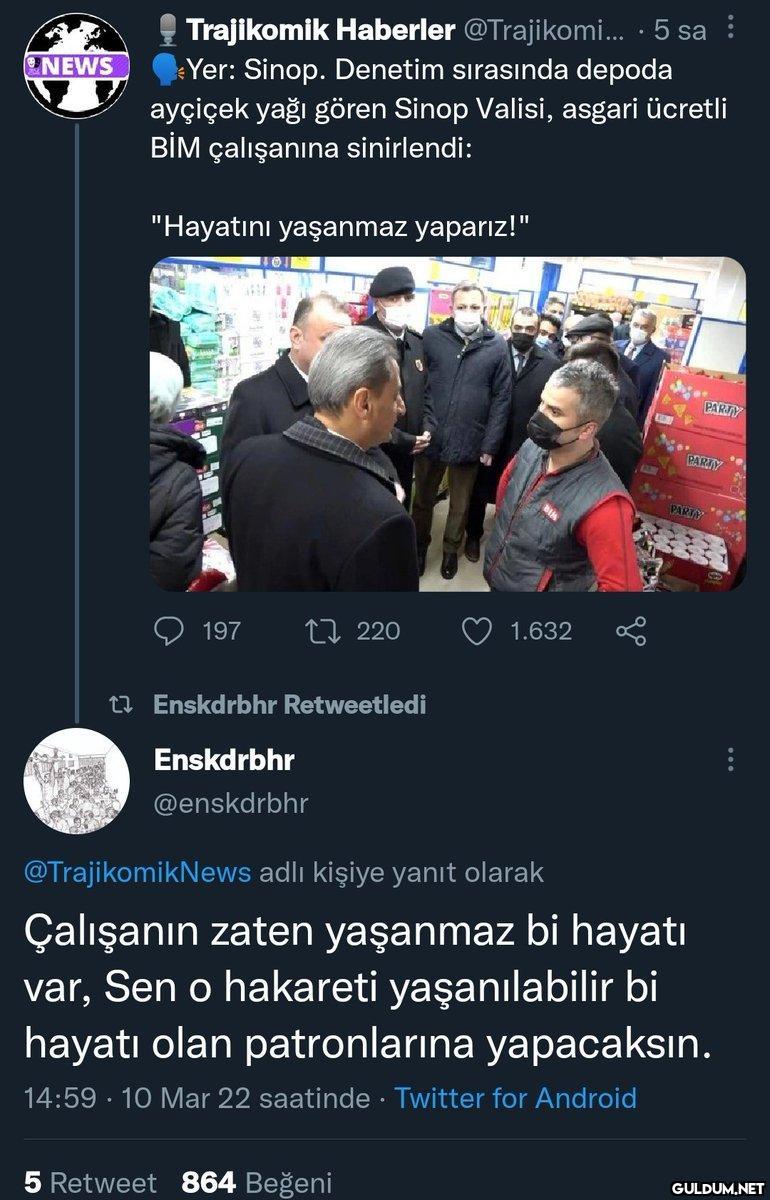Viewport: 770px width, 1200px height.
Task: Enlarge the store inspection photo
Action: [448, 424]
